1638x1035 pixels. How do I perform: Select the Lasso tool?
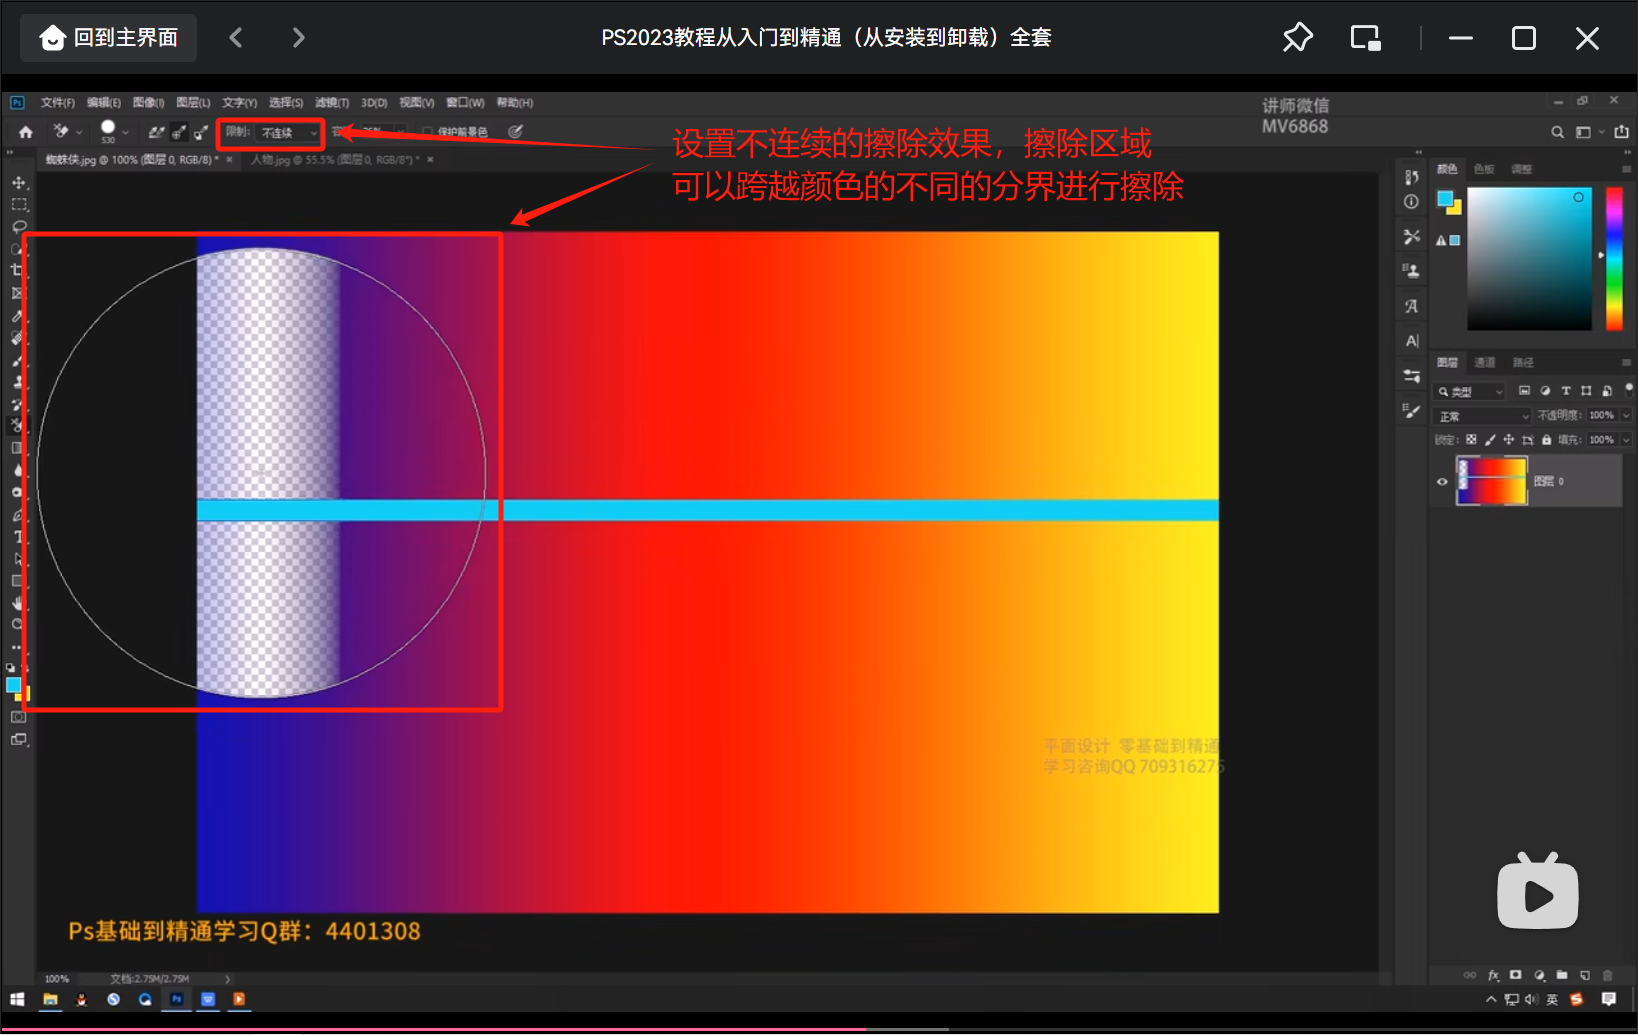click(18, 226)
